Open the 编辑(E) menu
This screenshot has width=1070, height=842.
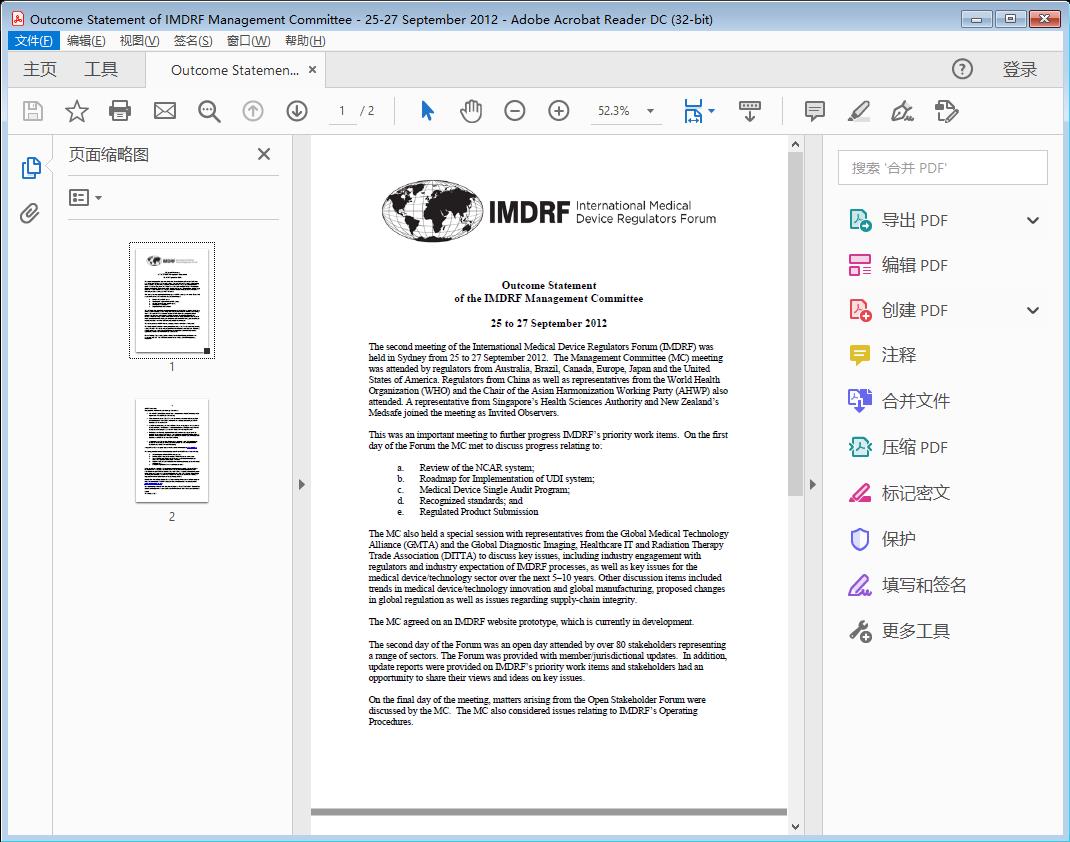coord(86,41)
